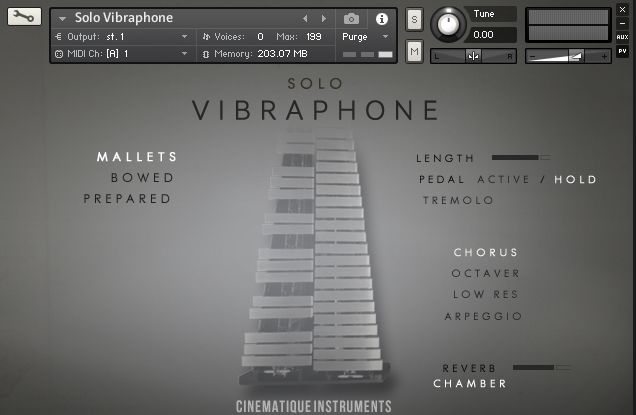
Task: Click the volume plus button
Action: click(x=604, y=57)
